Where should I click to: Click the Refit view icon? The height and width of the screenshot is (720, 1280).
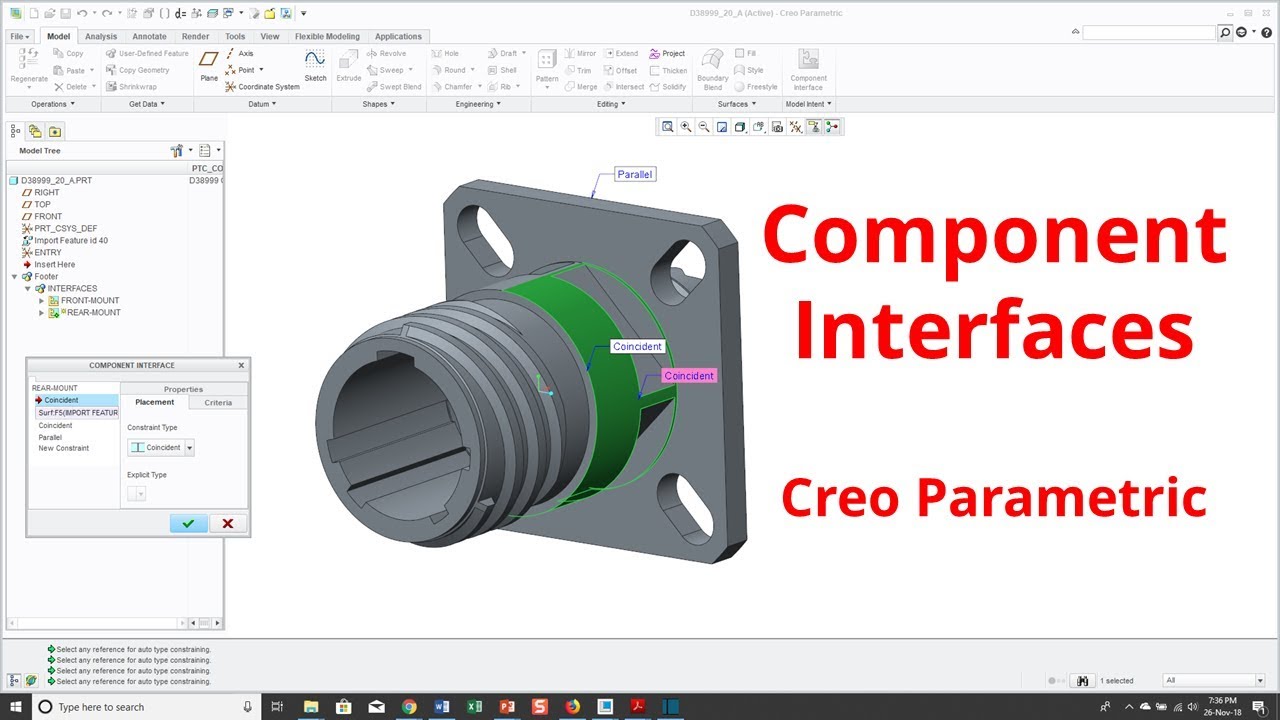668,127
